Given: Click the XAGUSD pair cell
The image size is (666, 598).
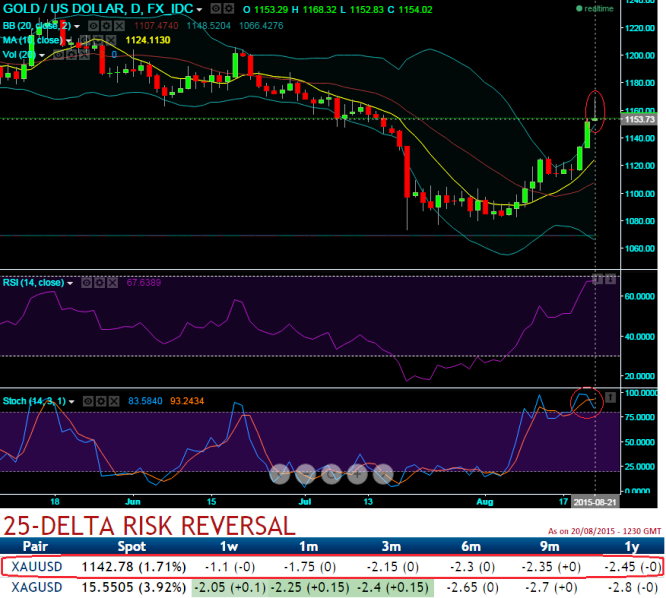Looking at the screenshot, I should click(37, 587).
